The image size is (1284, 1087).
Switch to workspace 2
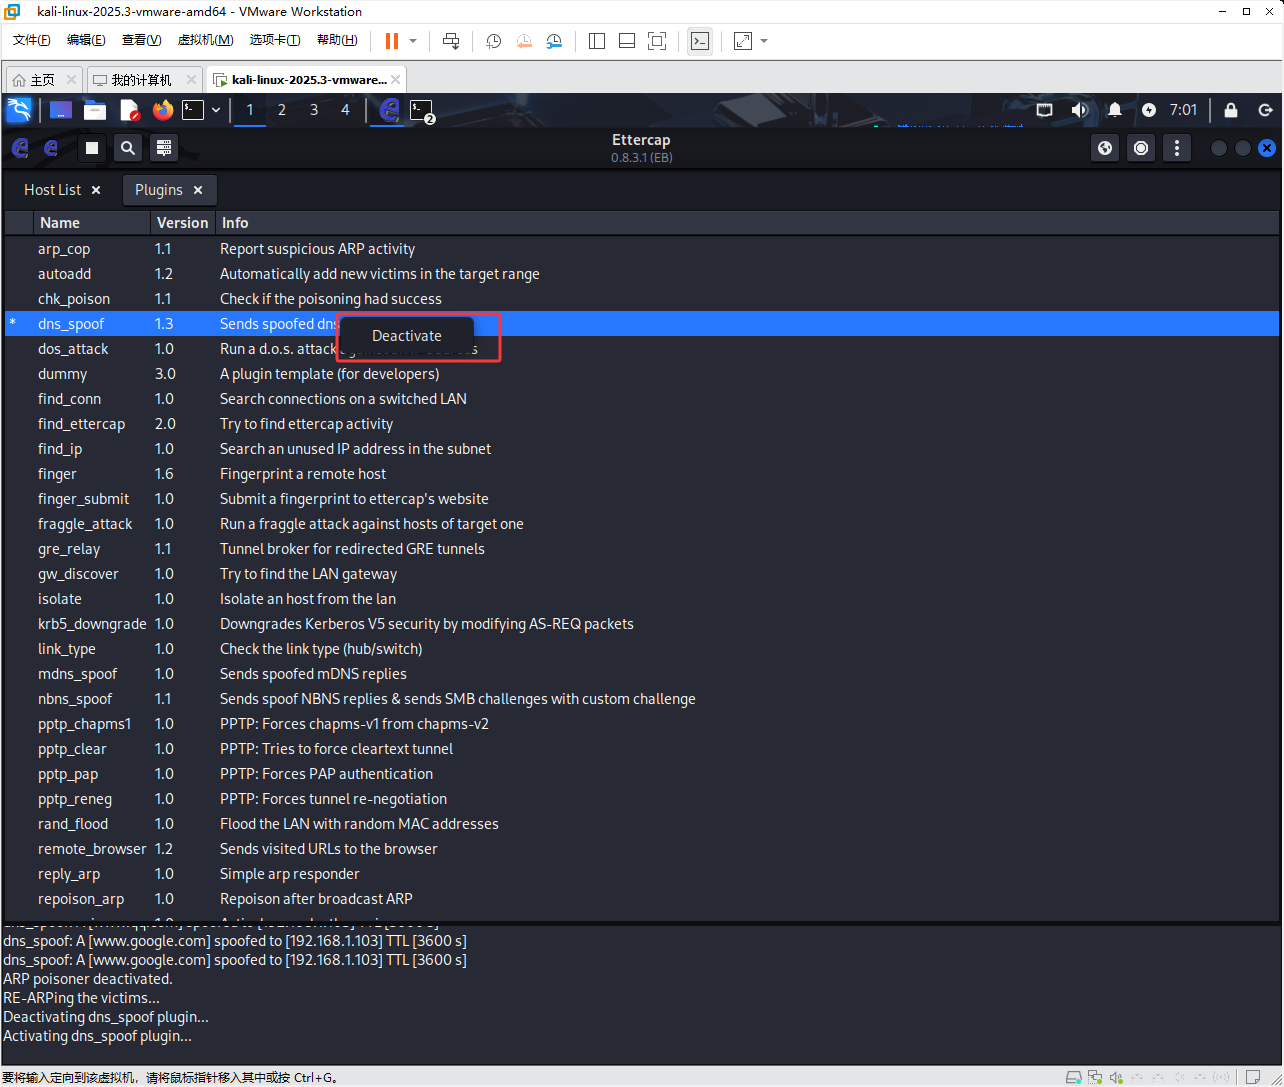(x=282, y=110)
